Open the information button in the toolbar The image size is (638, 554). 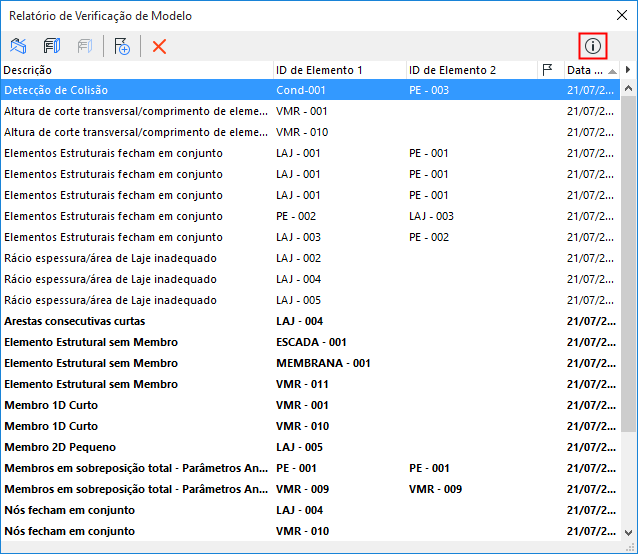593,46
